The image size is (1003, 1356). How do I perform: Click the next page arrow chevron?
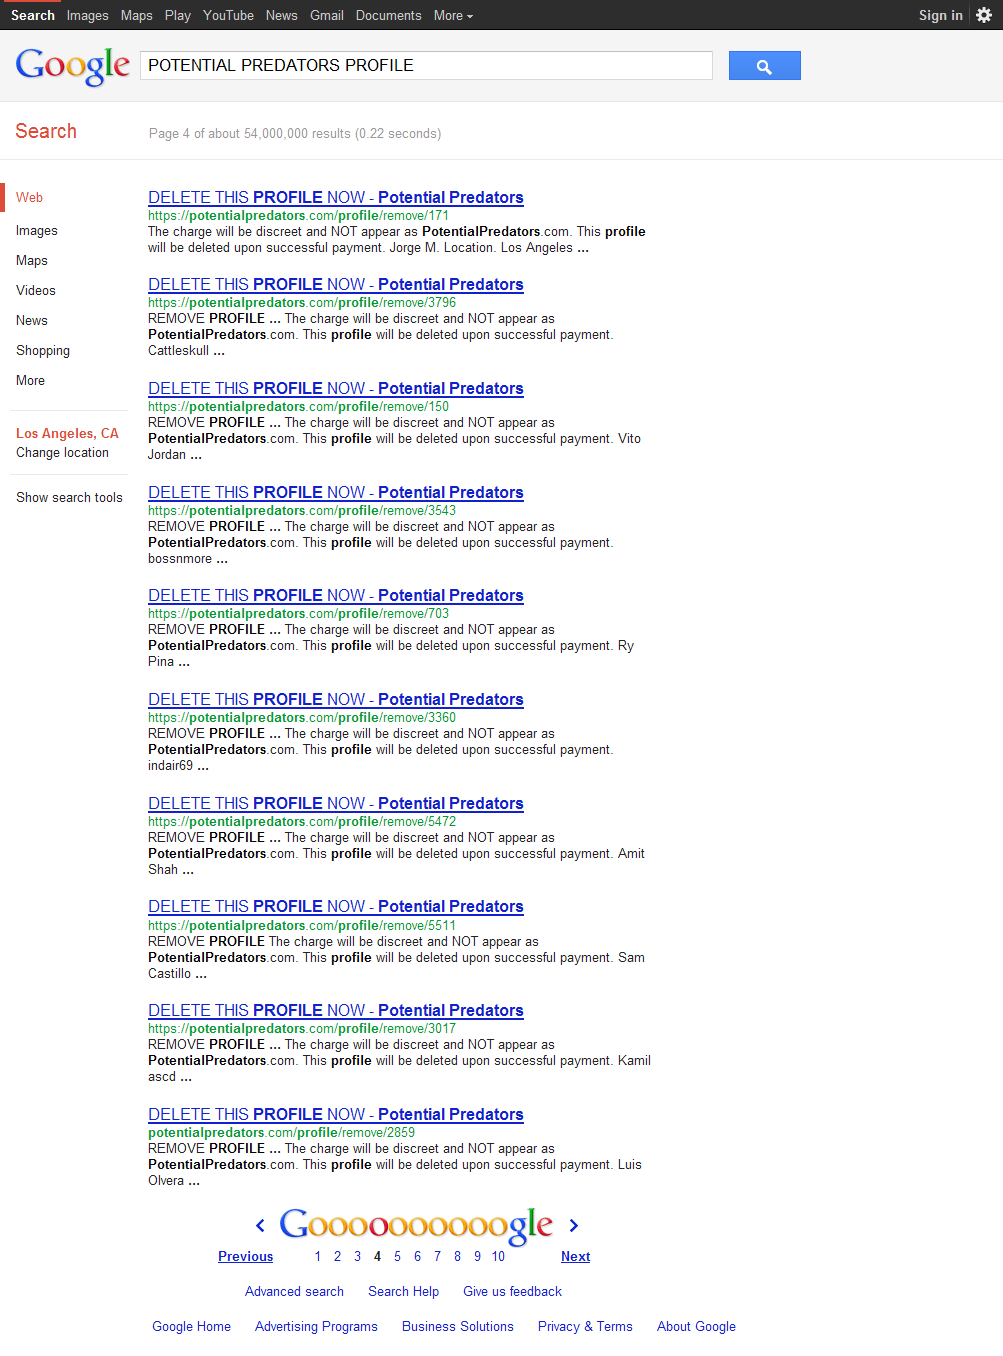[x=574, y=1225]
